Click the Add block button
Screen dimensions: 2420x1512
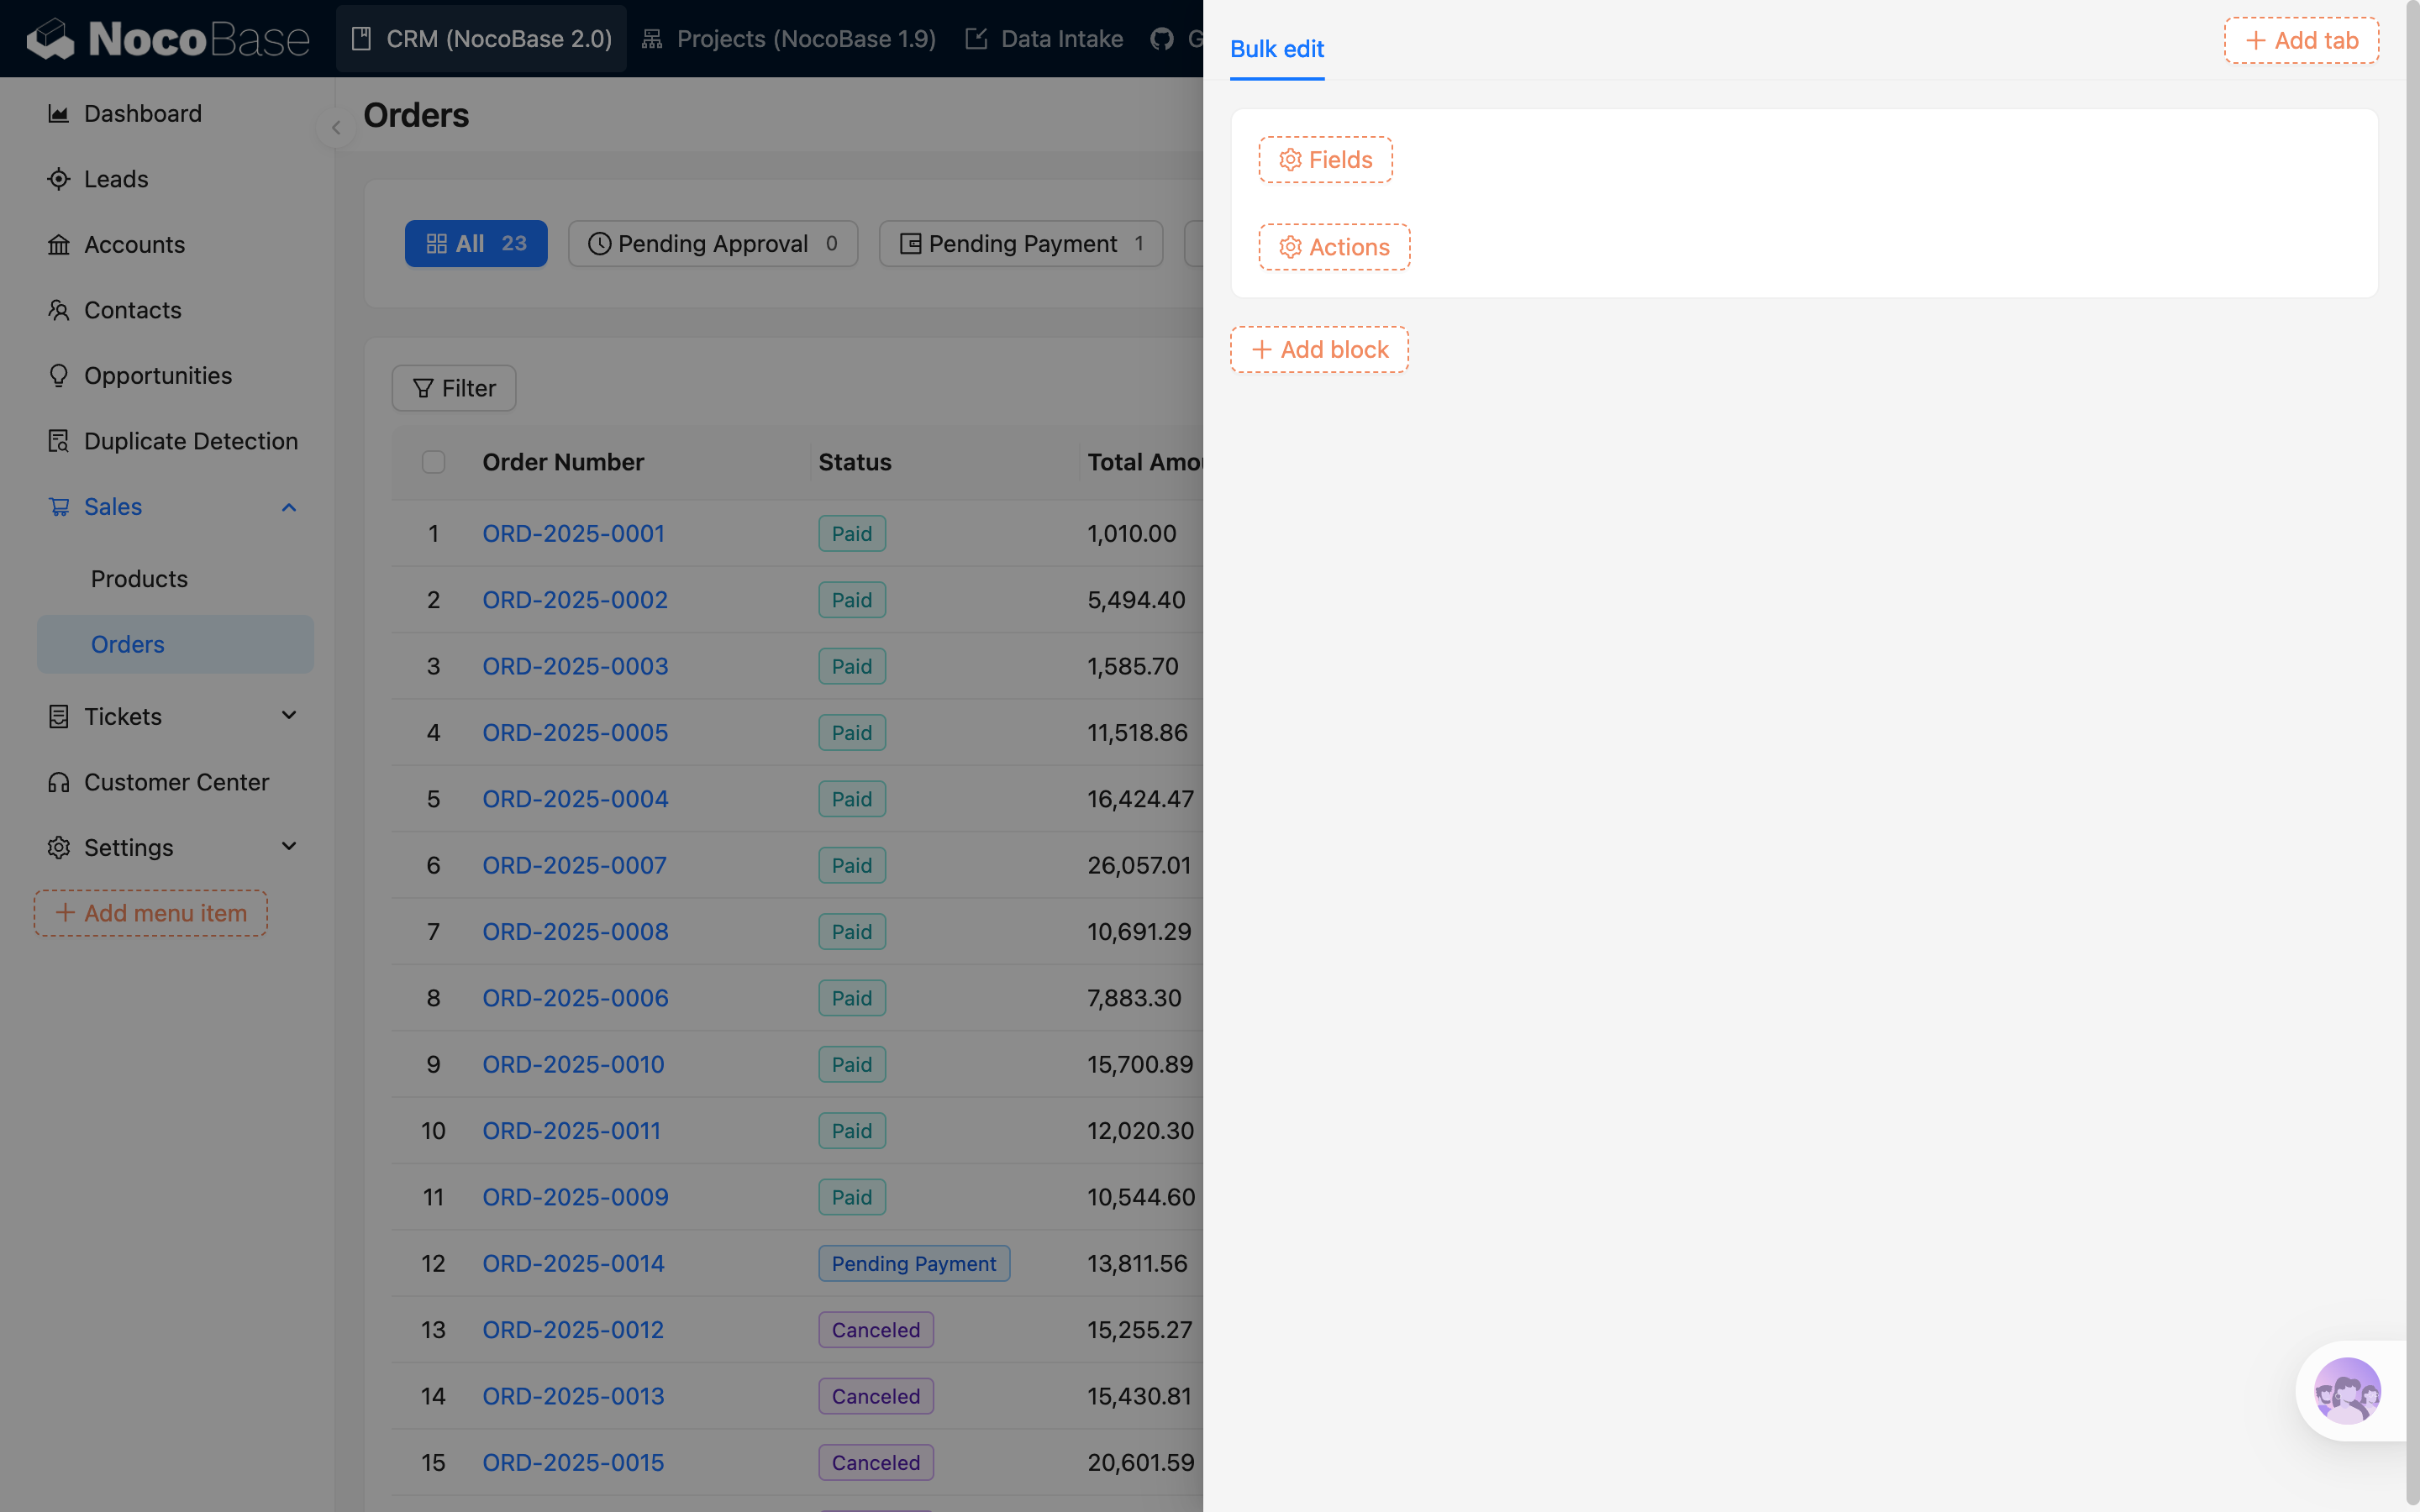click(1319, 350)
